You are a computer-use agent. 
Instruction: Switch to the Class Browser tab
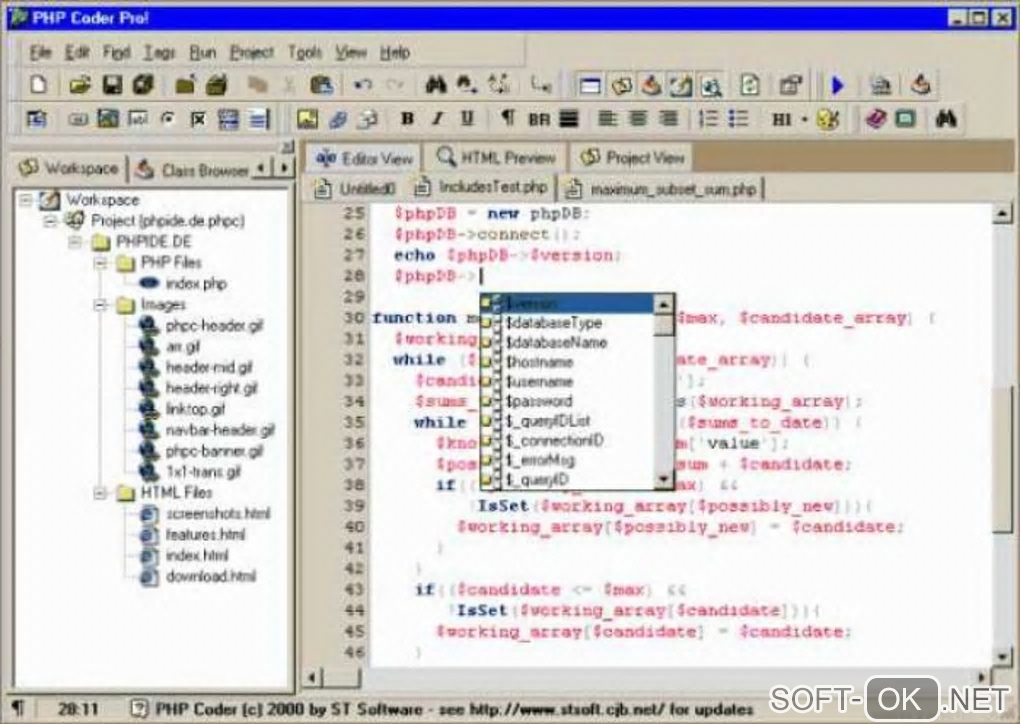point(192,170)
